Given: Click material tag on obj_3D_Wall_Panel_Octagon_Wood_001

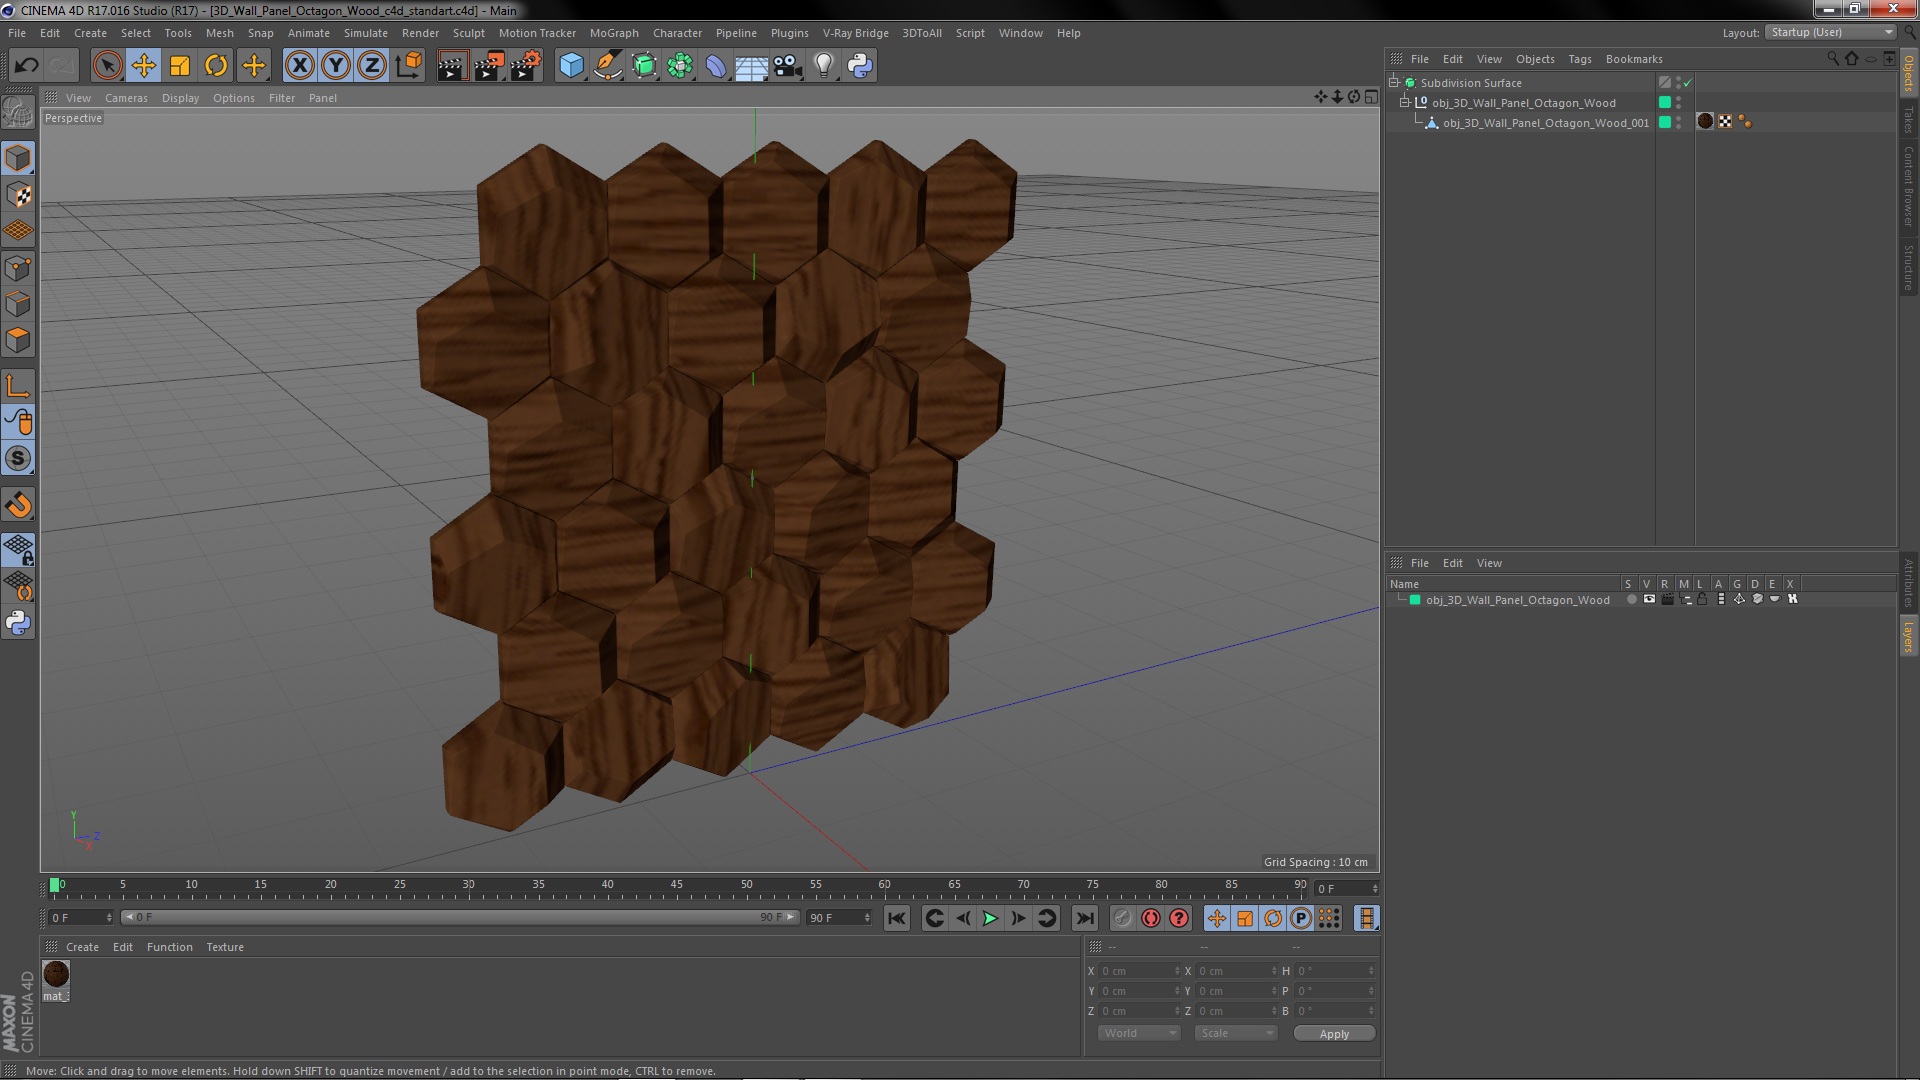Looking at the screenshot, I should click(1705, 121).
